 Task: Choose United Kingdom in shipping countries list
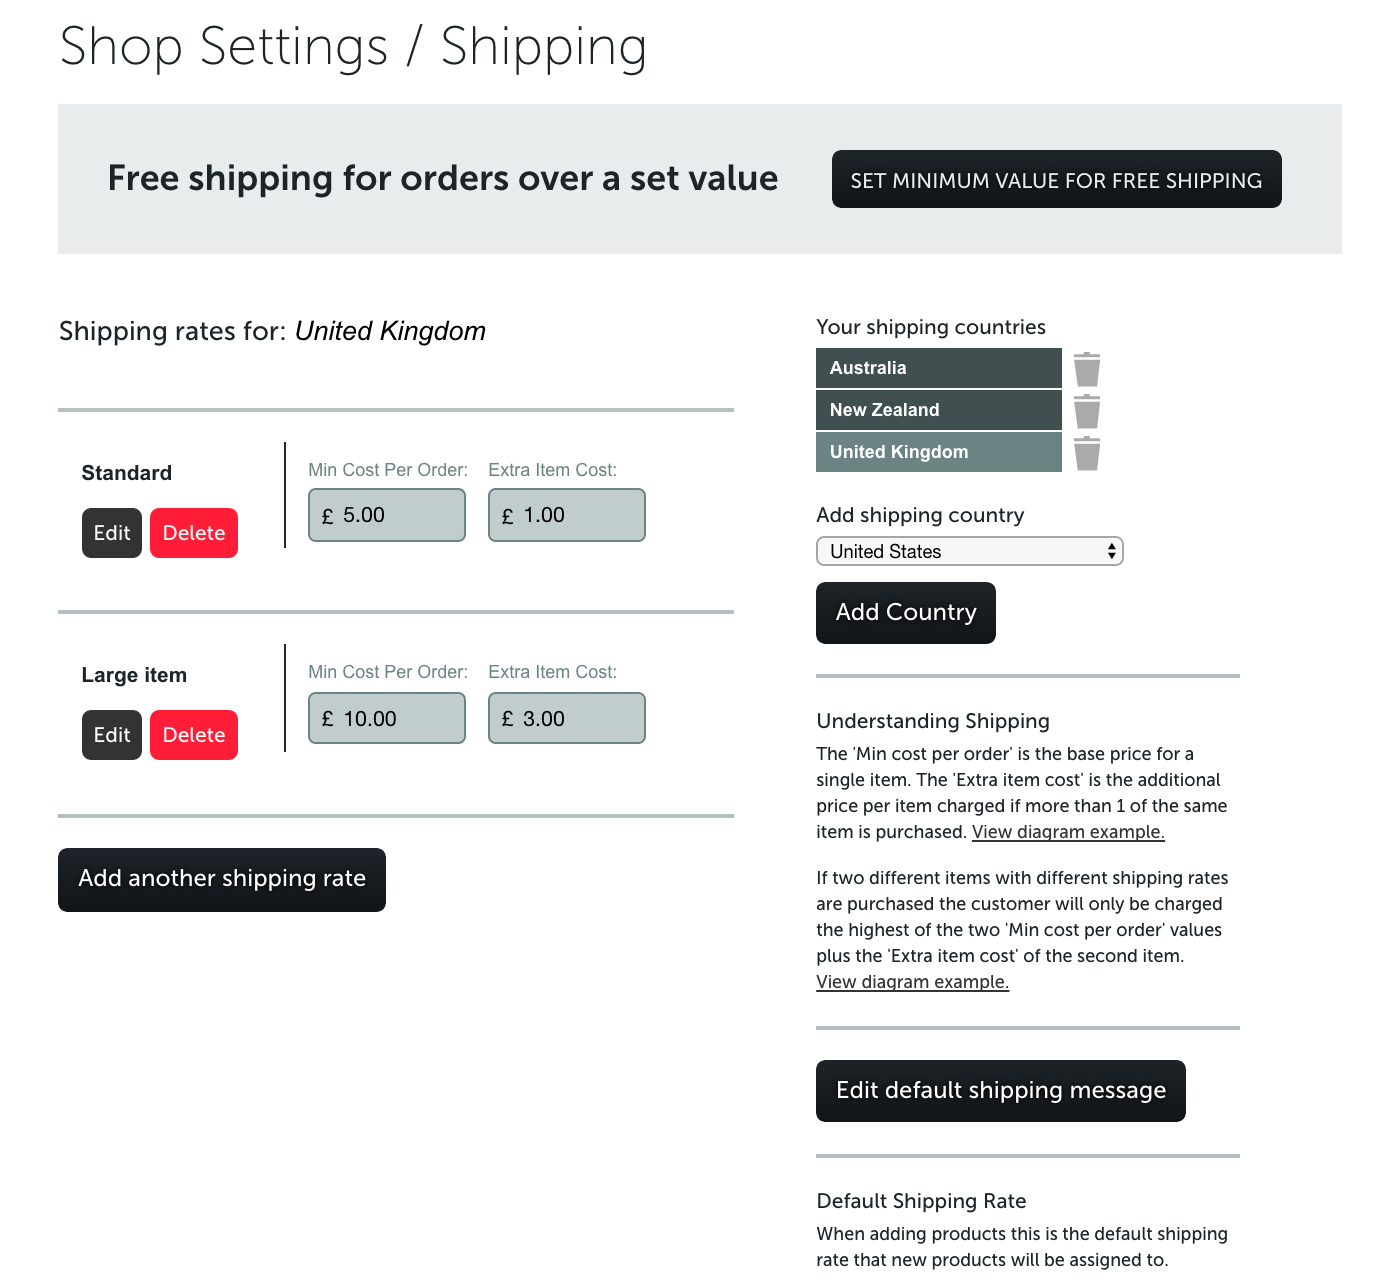click(x=939, y=452)
